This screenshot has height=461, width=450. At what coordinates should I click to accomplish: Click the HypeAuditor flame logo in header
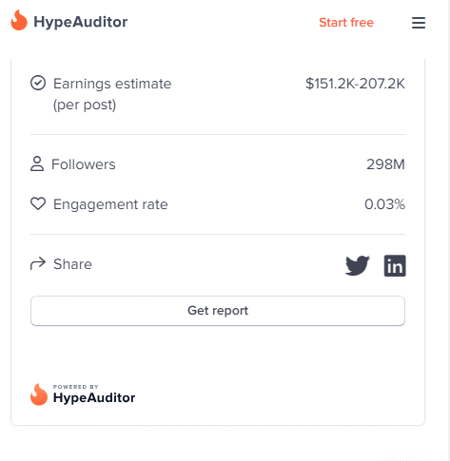pos(19,20)
